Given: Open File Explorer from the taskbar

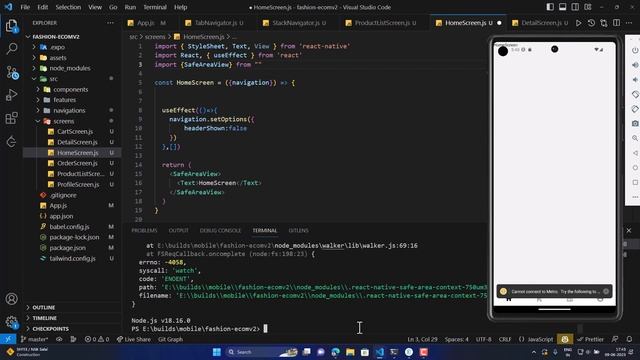Looking at the screenshot, I should pos(350,352).
